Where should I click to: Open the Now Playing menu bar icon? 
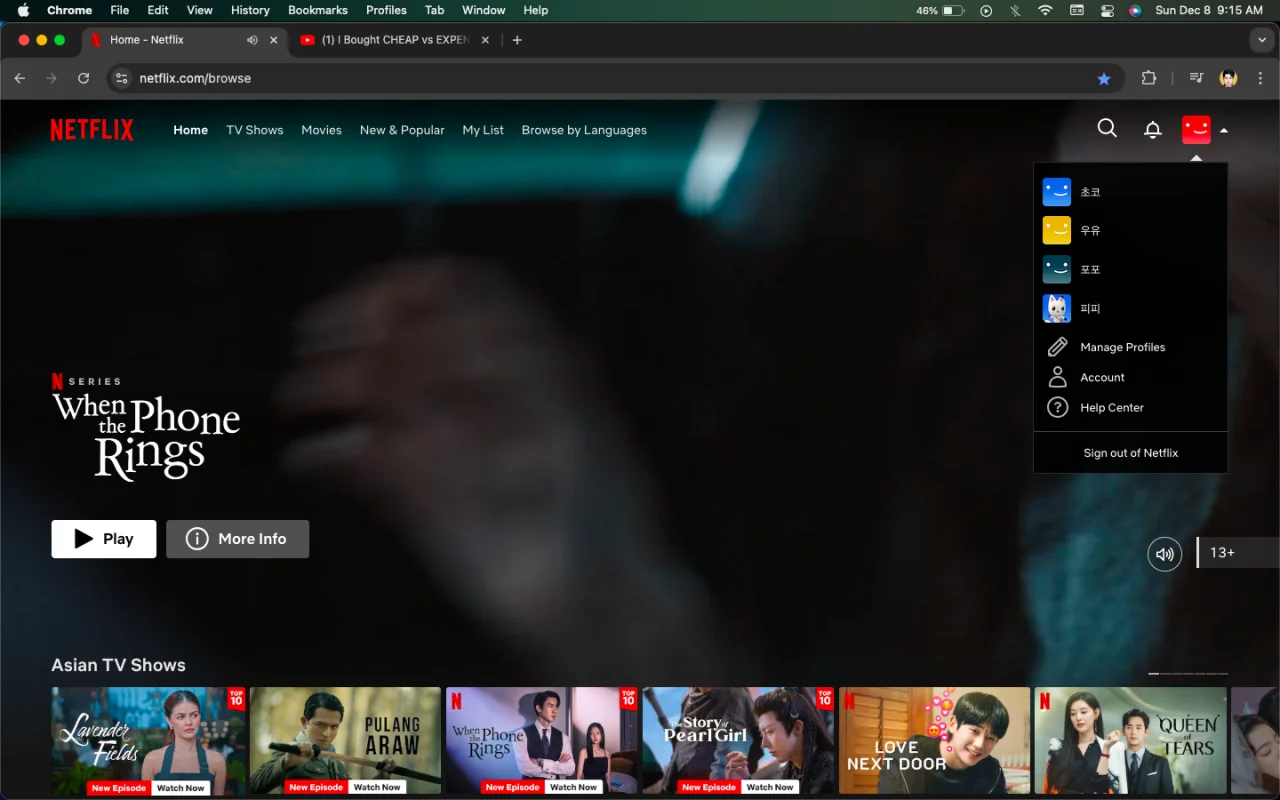pos(986,10)
